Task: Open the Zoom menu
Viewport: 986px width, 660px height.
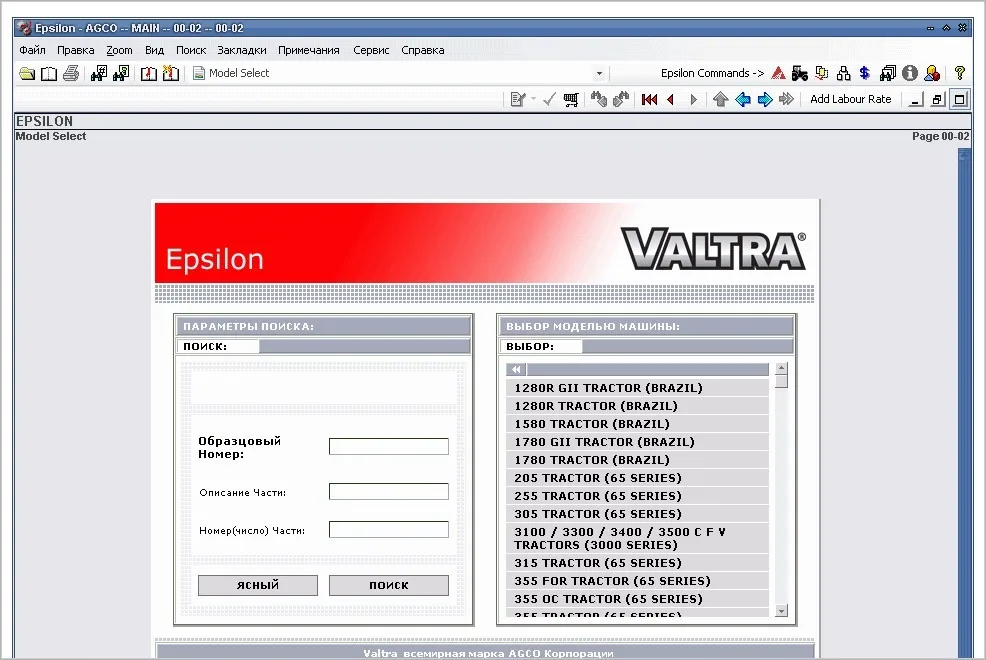Action: [x=119, y=50]
